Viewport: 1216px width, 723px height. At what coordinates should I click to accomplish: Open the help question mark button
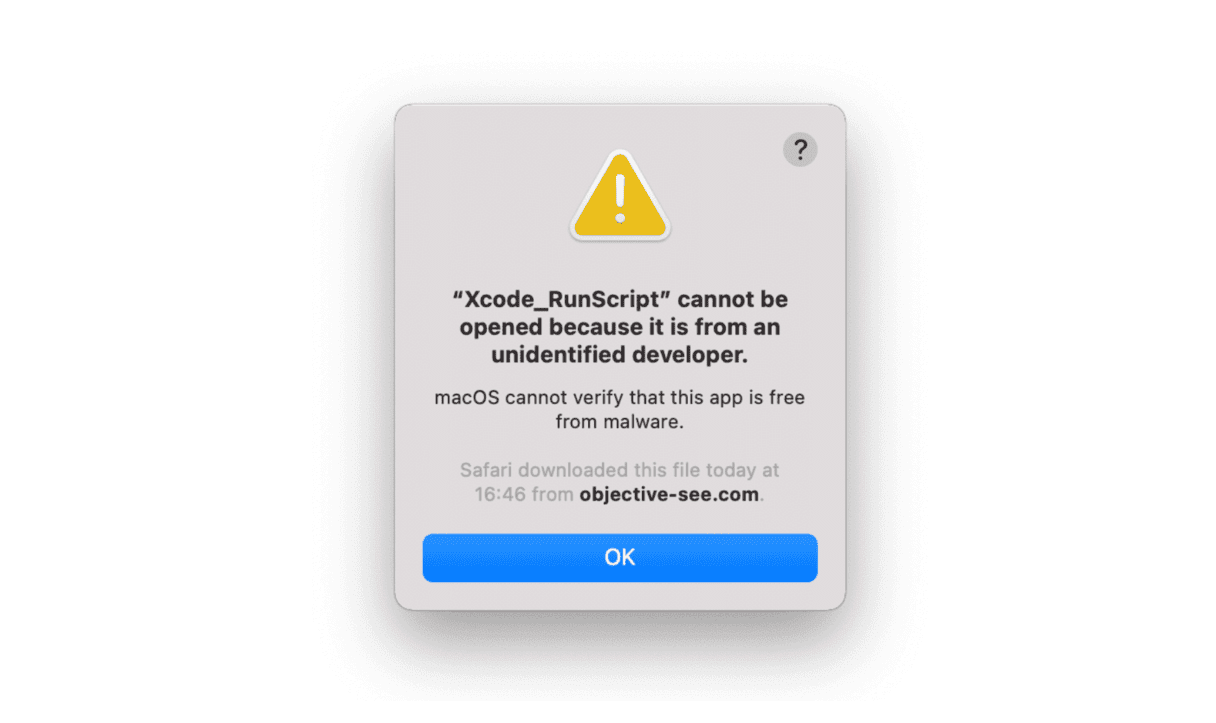[799, 150]
